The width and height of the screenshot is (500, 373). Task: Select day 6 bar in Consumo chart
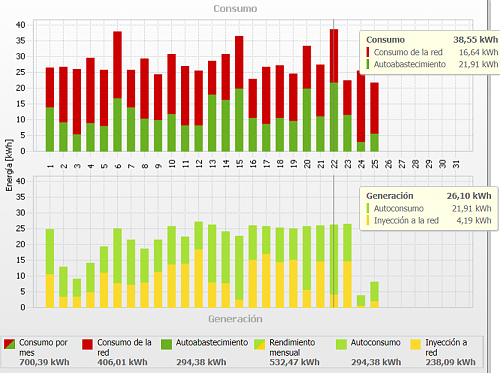tap(117, 91)
